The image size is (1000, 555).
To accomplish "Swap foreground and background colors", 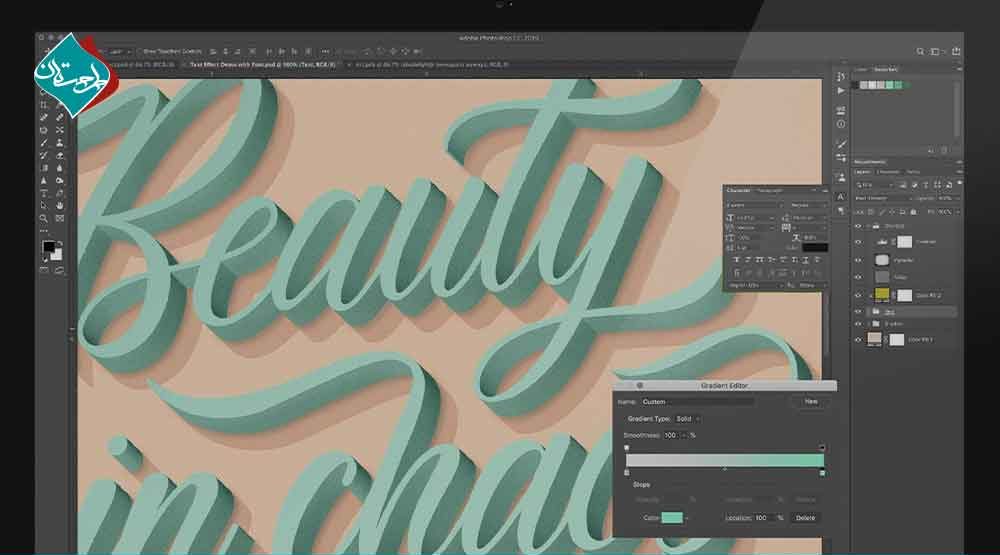I will point(59,243).
